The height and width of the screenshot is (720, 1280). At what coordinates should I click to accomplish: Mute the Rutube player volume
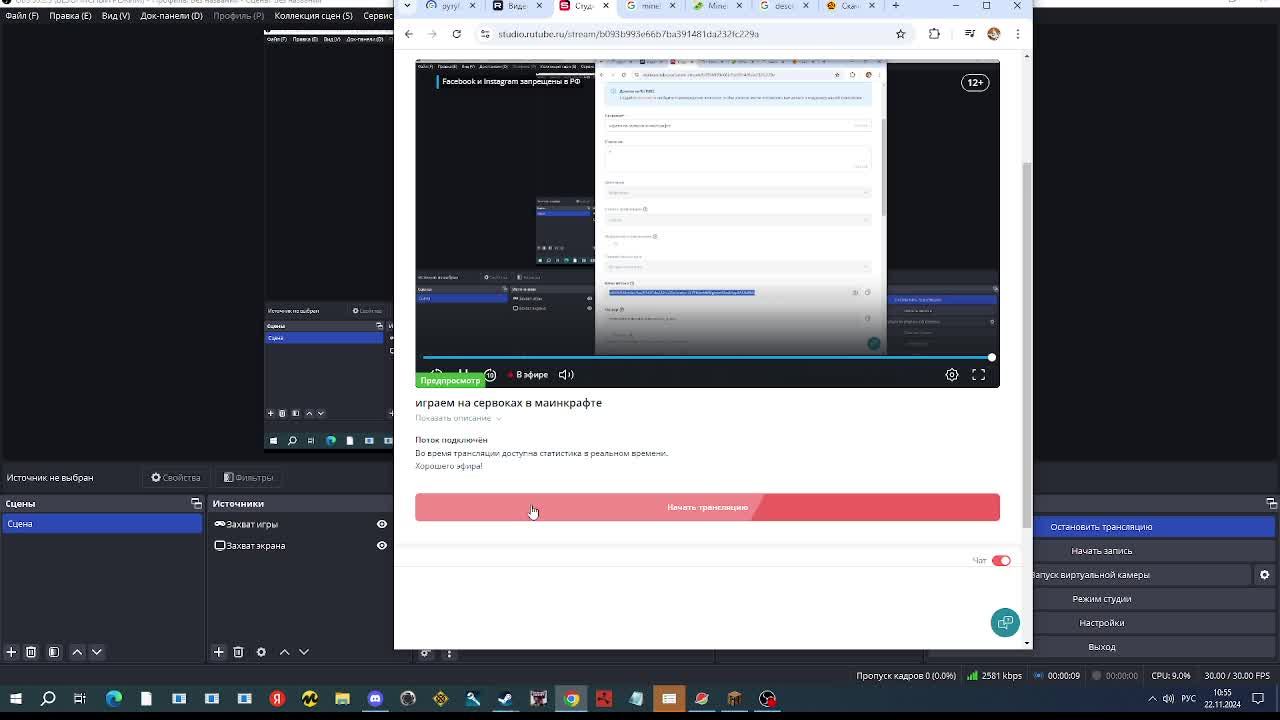(566, 375)
